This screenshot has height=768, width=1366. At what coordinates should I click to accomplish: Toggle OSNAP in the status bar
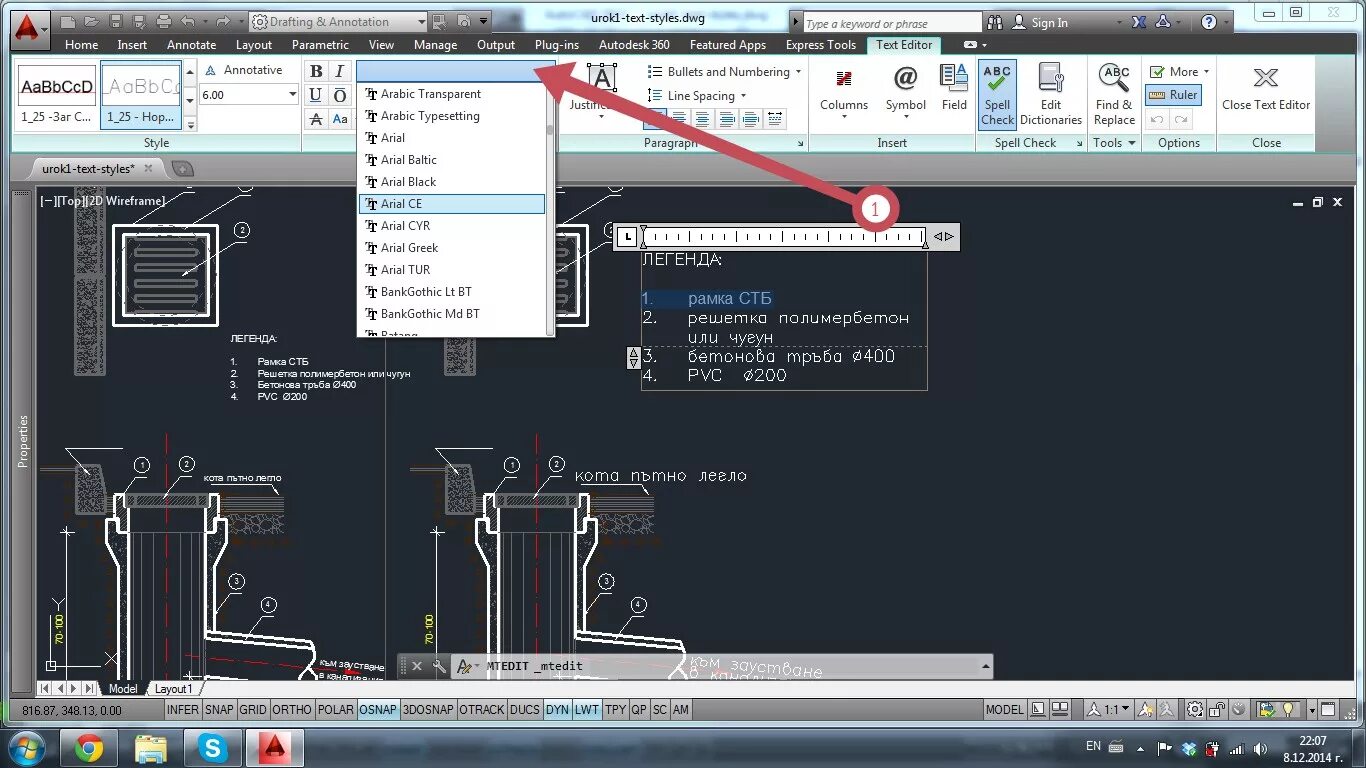point(378,709)
